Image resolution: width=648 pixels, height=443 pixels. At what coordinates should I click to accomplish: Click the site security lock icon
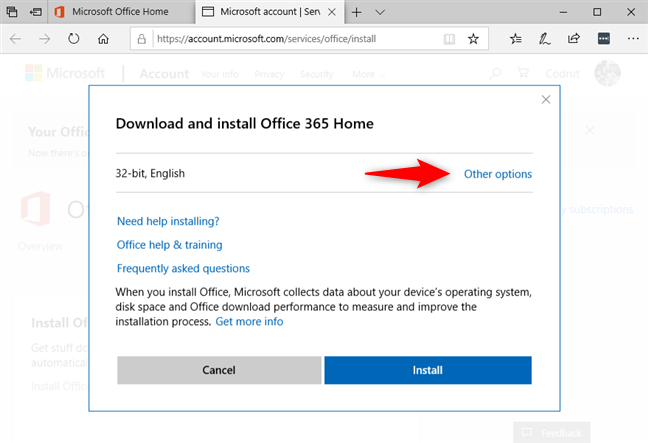(x=142, y=39)
